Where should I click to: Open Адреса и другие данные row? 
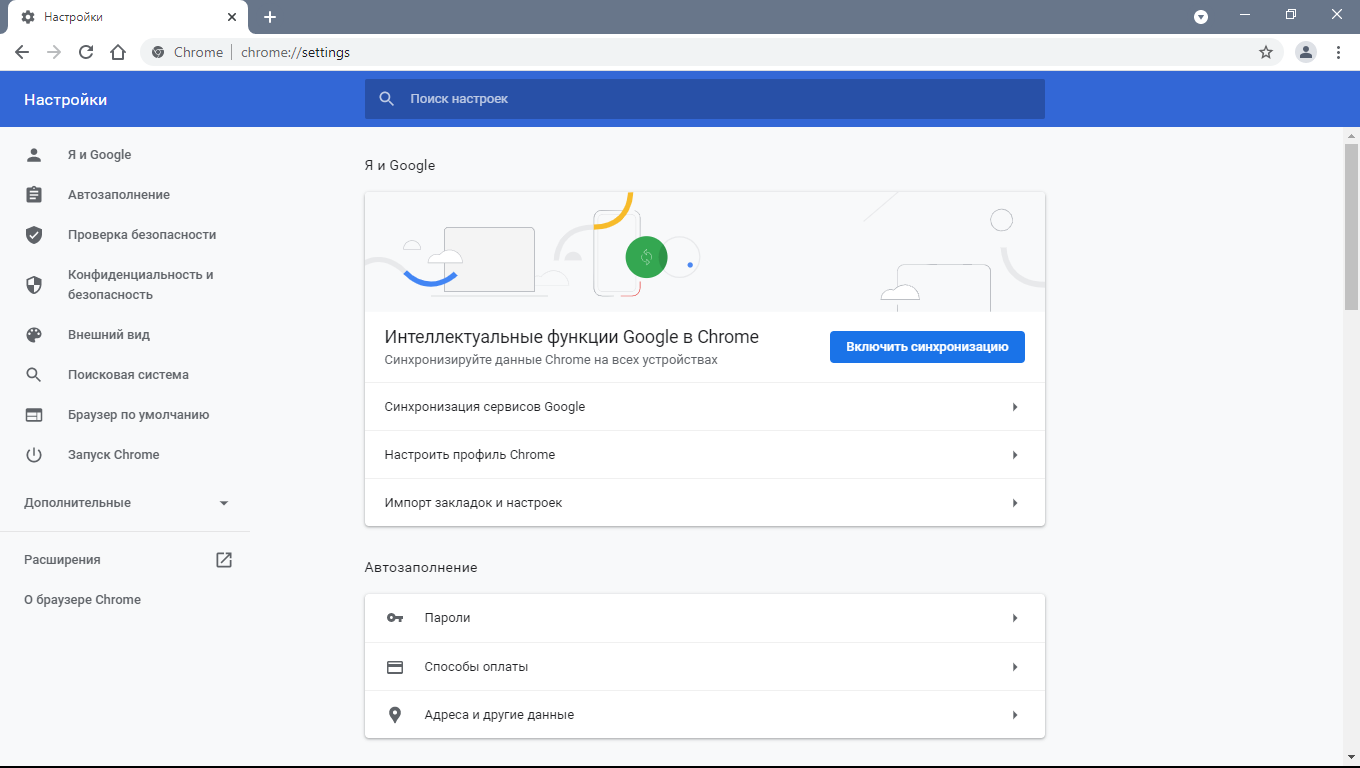705,715
